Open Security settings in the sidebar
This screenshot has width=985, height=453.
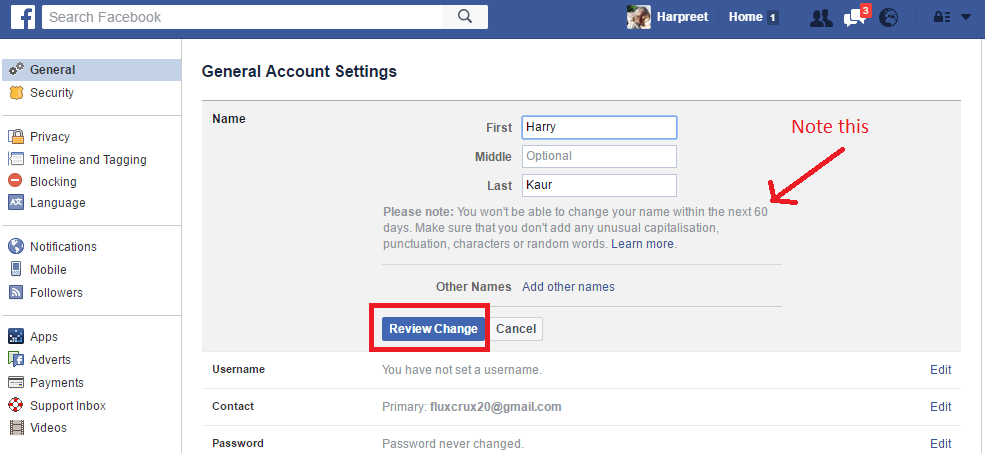(51, 93)
